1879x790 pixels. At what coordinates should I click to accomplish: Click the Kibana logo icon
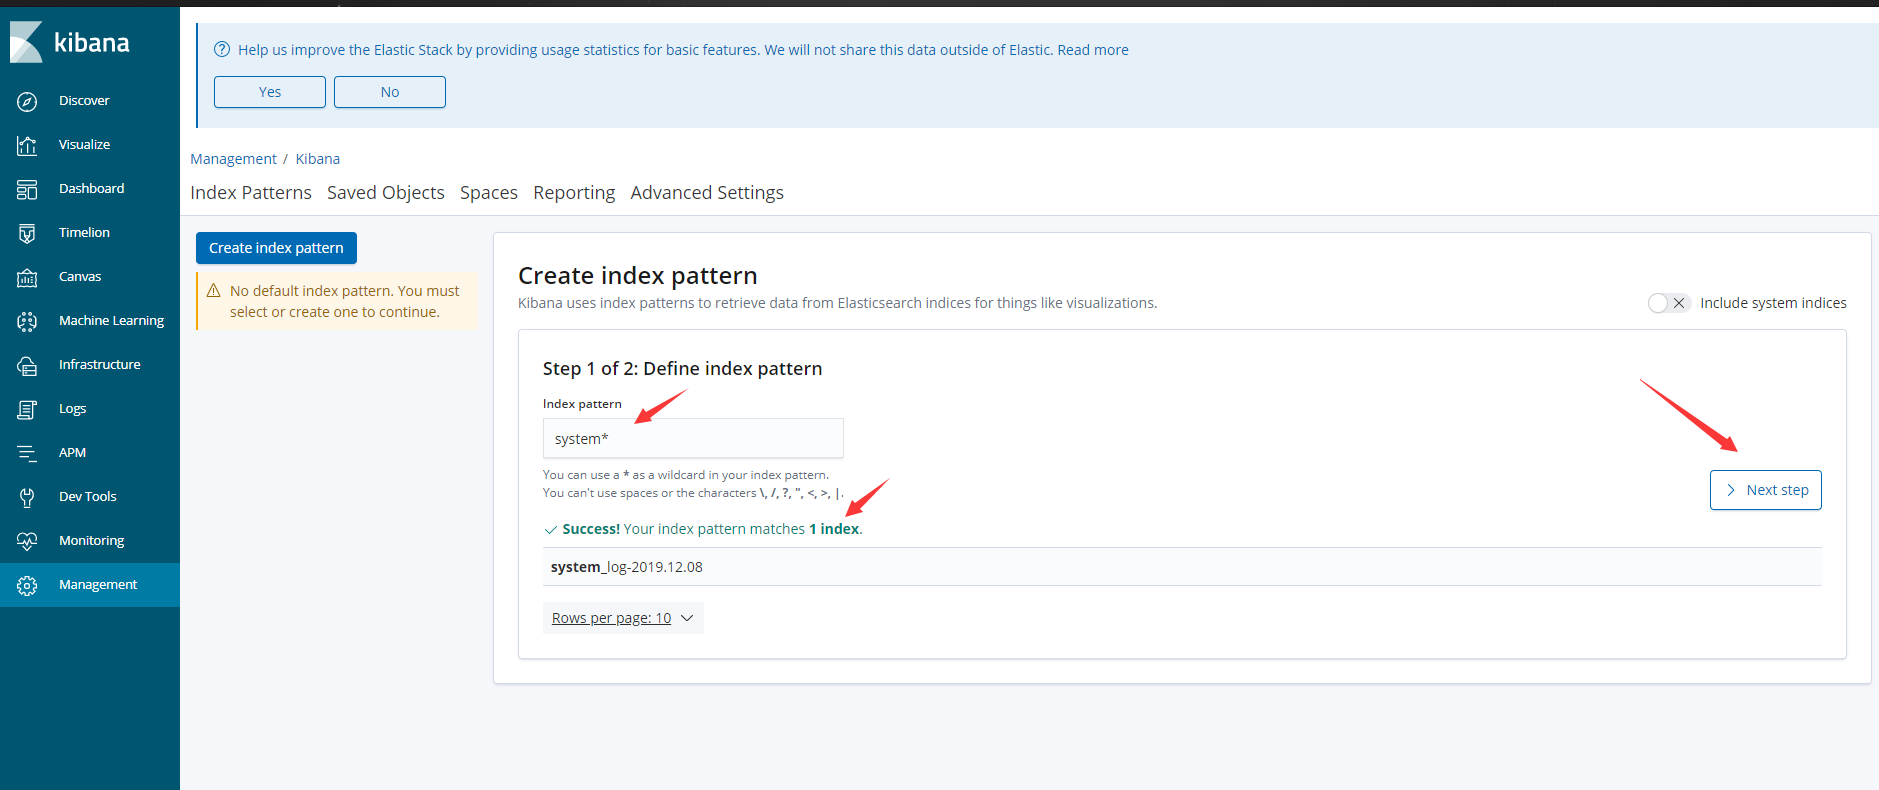(x=26, y=42)
